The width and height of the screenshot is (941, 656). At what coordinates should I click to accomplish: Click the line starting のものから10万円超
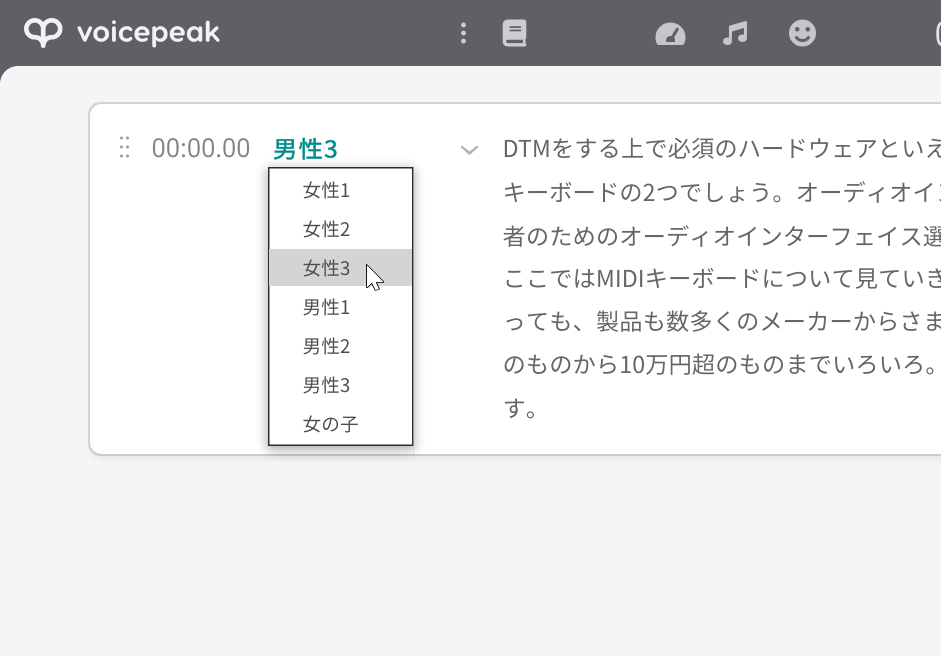coord(720,365)
